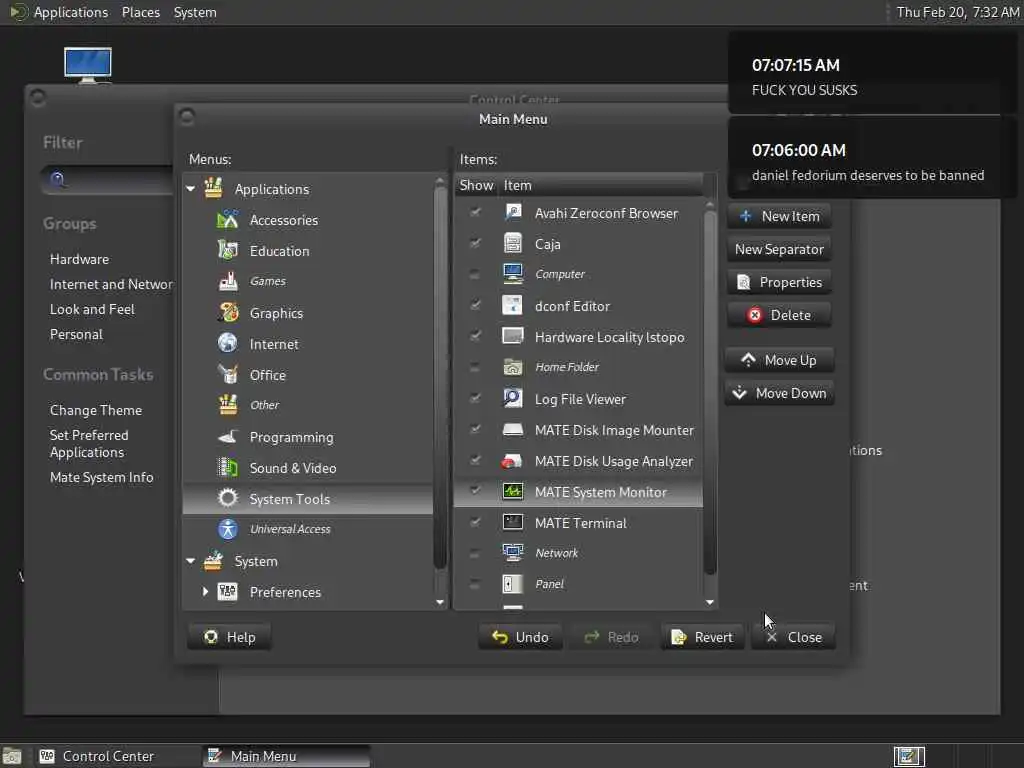This screenshot has height=768, width=1024.
Task: Select the Internet globe icon
Action: (x=227, y=344)
